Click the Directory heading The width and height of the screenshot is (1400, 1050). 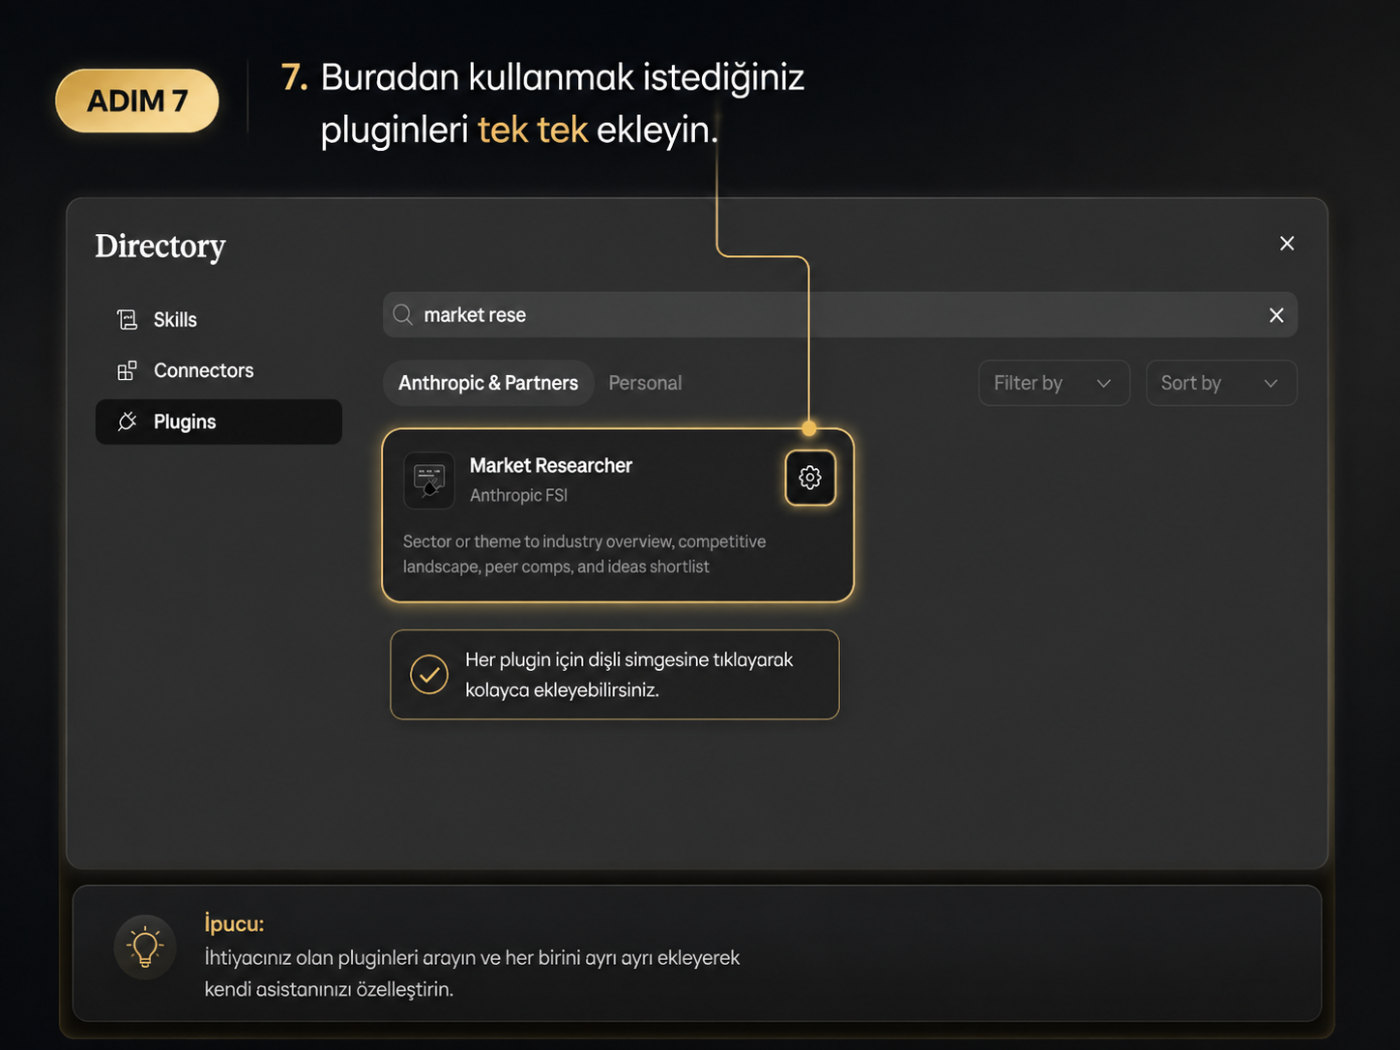[x=160, y=246]
